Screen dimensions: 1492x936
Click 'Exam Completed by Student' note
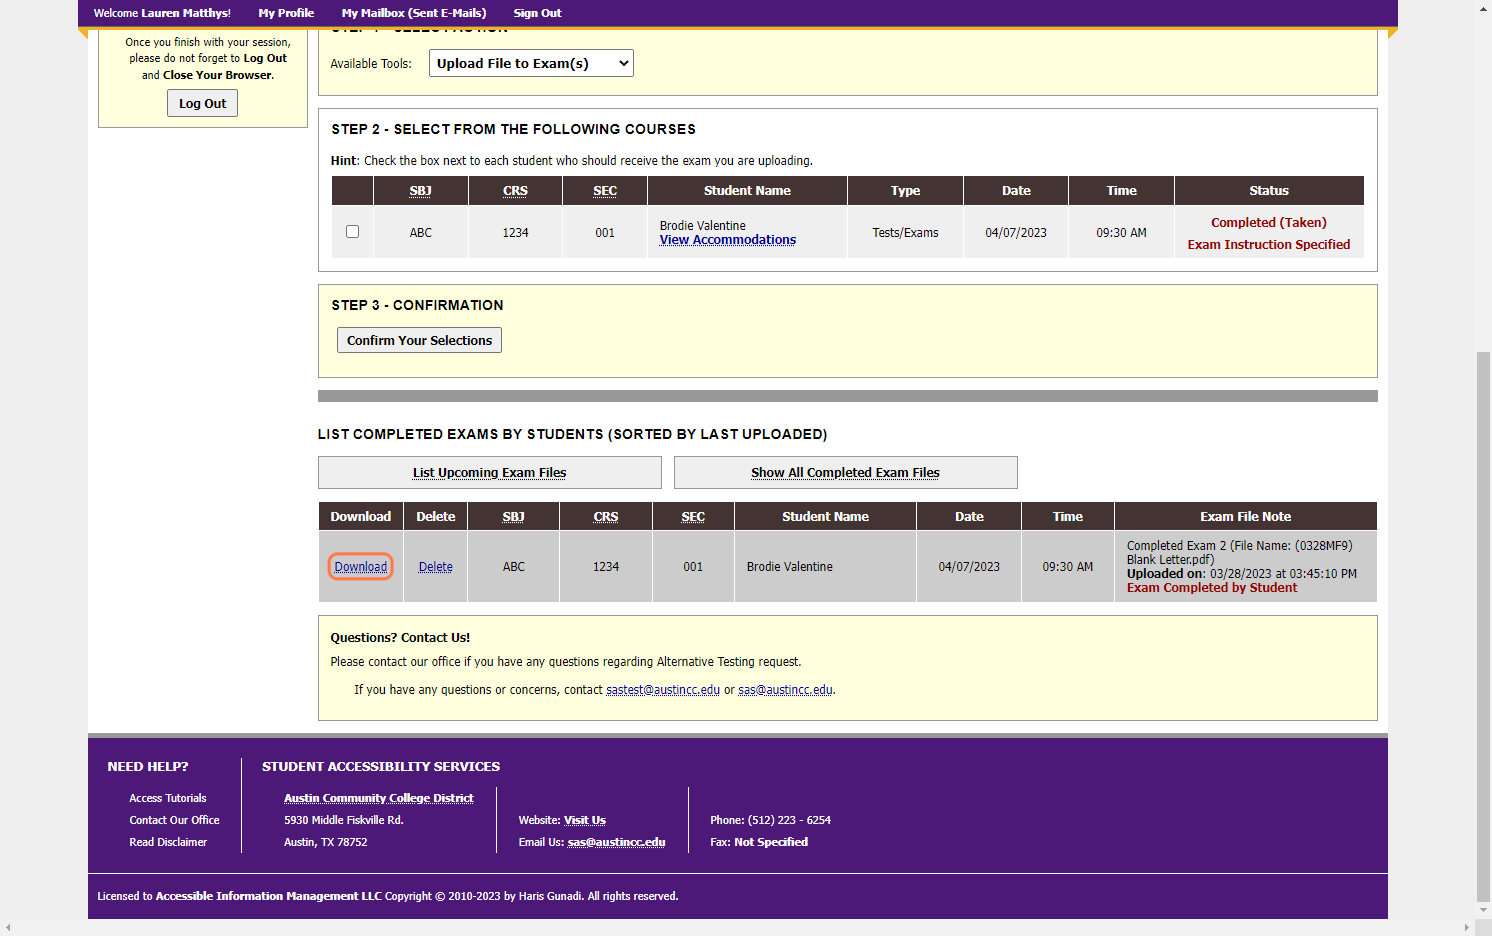[1212, 588]
